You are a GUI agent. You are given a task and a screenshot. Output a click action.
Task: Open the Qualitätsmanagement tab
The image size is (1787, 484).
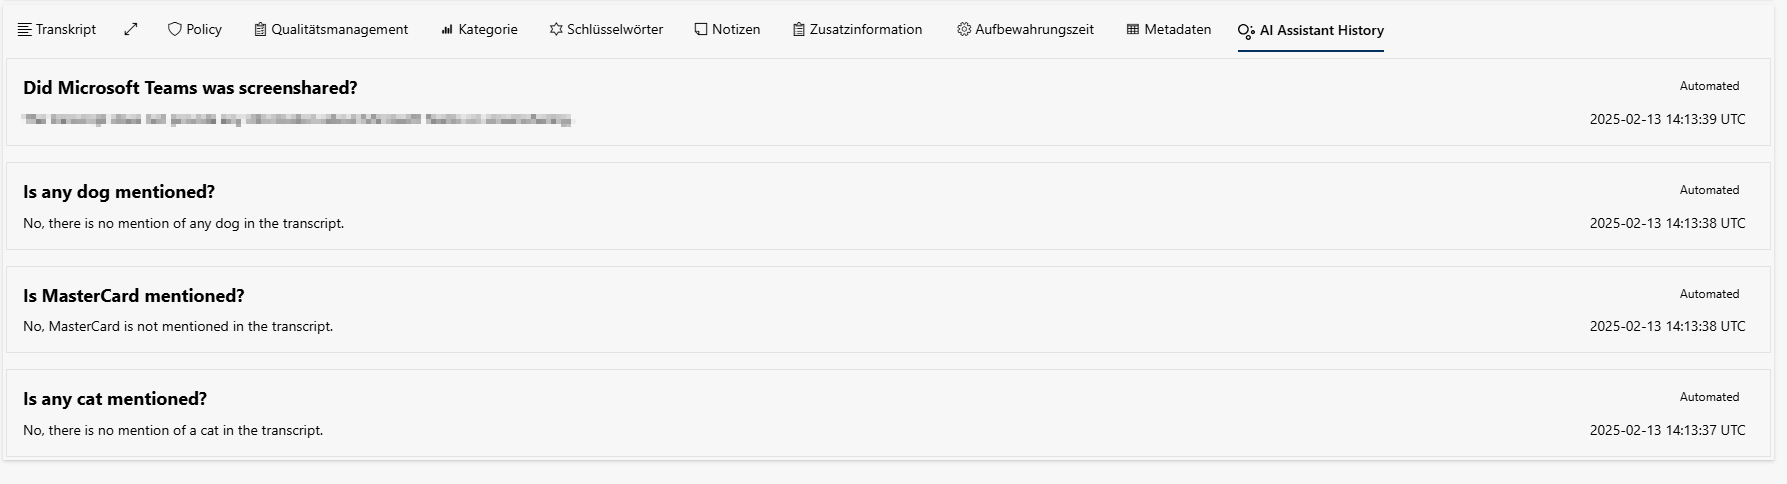pos(331,29)
